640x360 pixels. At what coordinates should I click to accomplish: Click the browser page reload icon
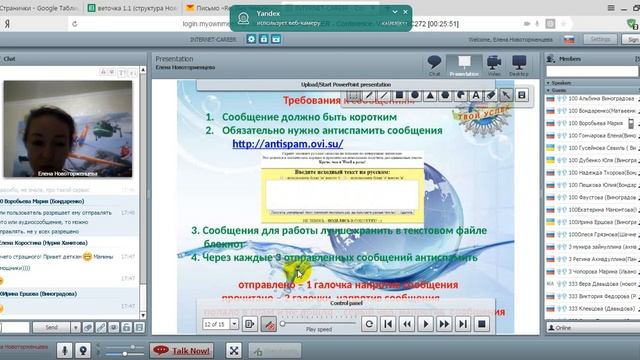click(x=74, y=24)
